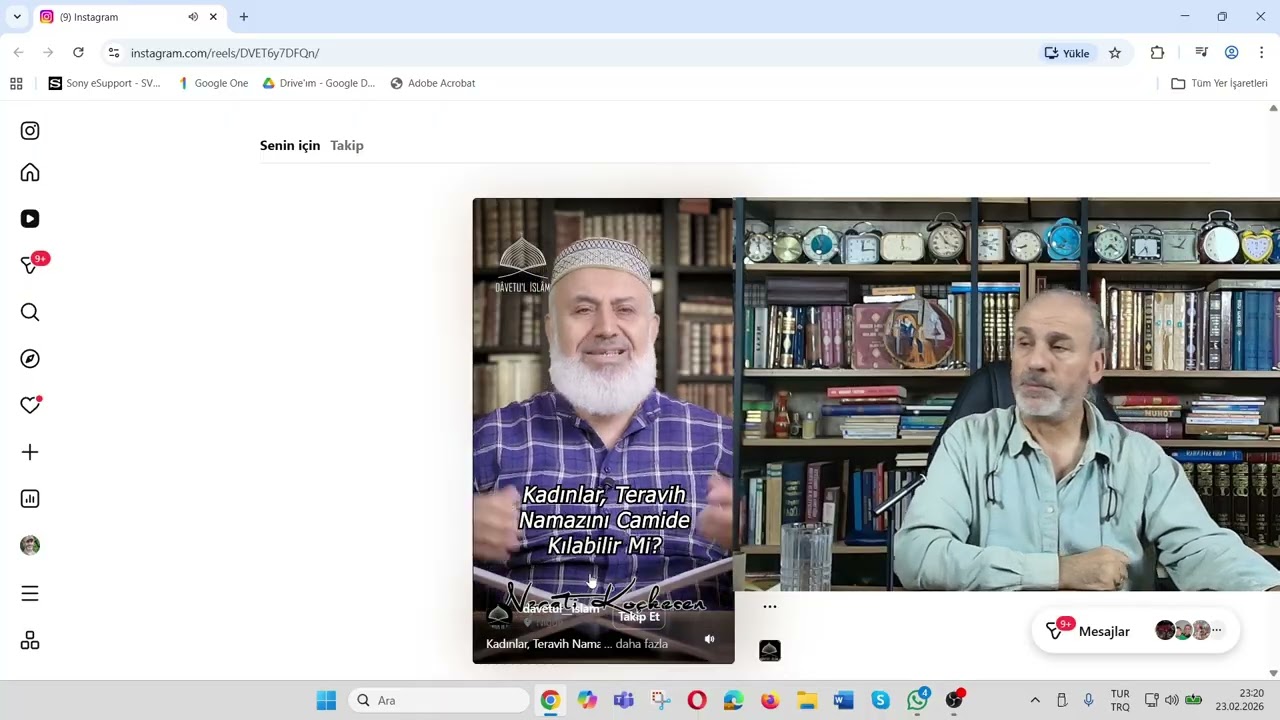Click the taskbar Ara search box
The image size is (1280, 720).
[440, 700]
